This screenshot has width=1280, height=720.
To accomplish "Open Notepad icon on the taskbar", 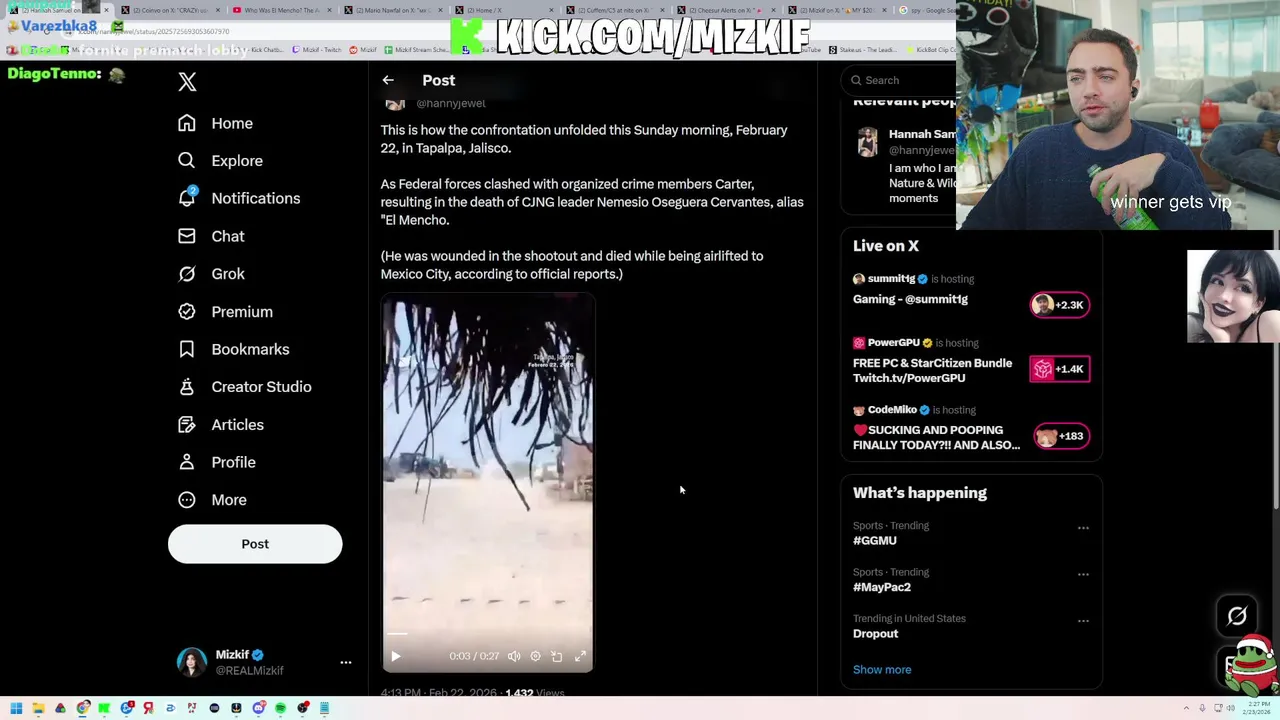I will 324,708.
